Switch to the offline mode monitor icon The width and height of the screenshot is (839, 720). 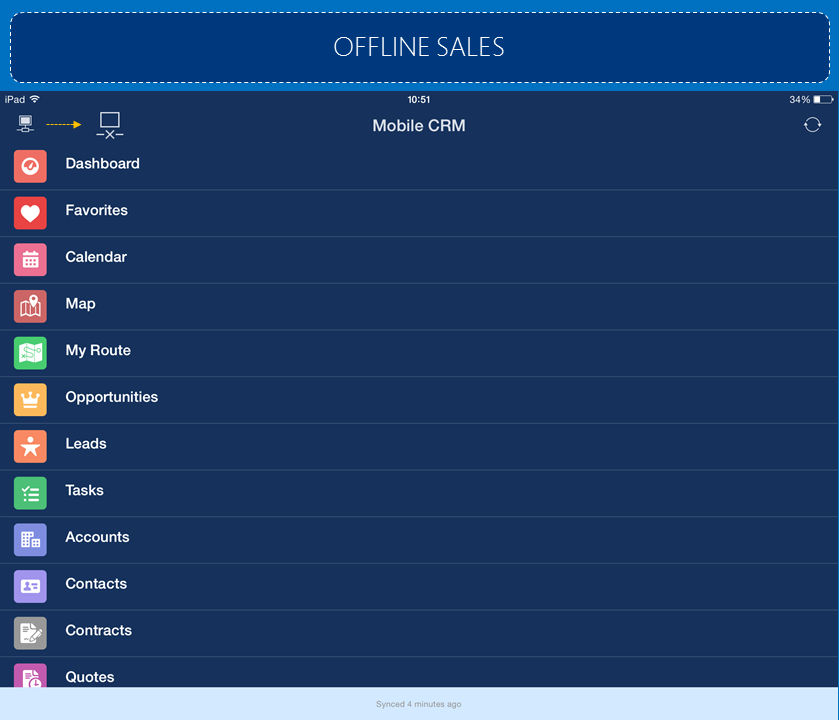click(x=109, y=125)
